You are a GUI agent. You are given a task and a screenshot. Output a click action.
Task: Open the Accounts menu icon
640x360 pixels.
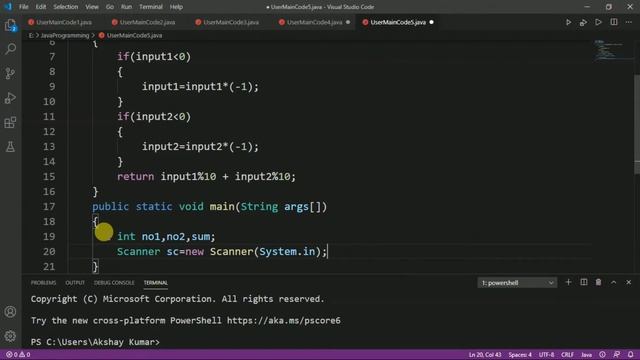pyautogui.click(x=10, y=312)
